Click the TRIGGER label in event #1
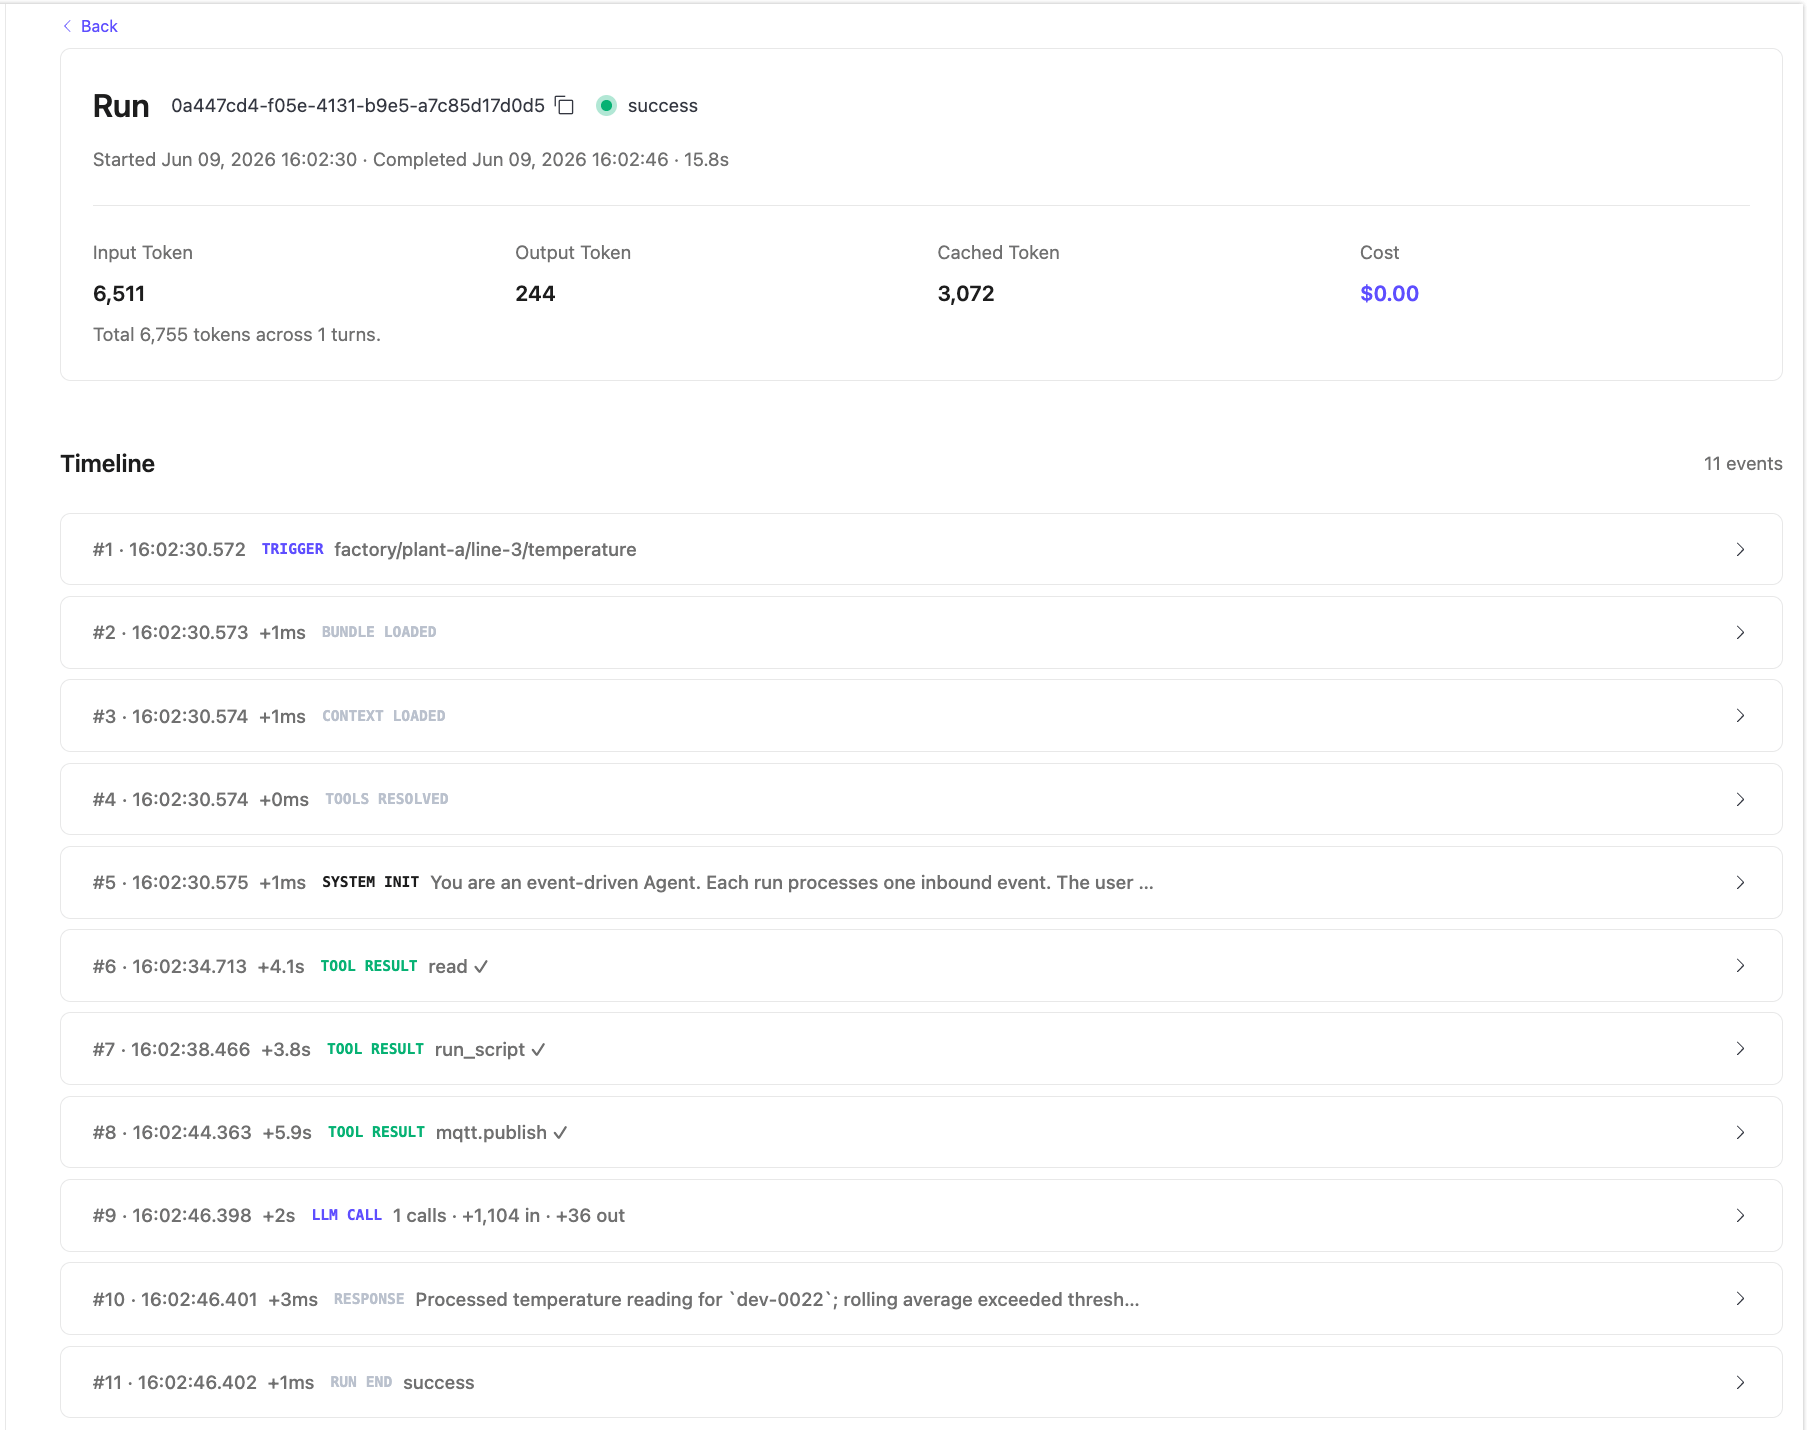 tap(292, 549)
